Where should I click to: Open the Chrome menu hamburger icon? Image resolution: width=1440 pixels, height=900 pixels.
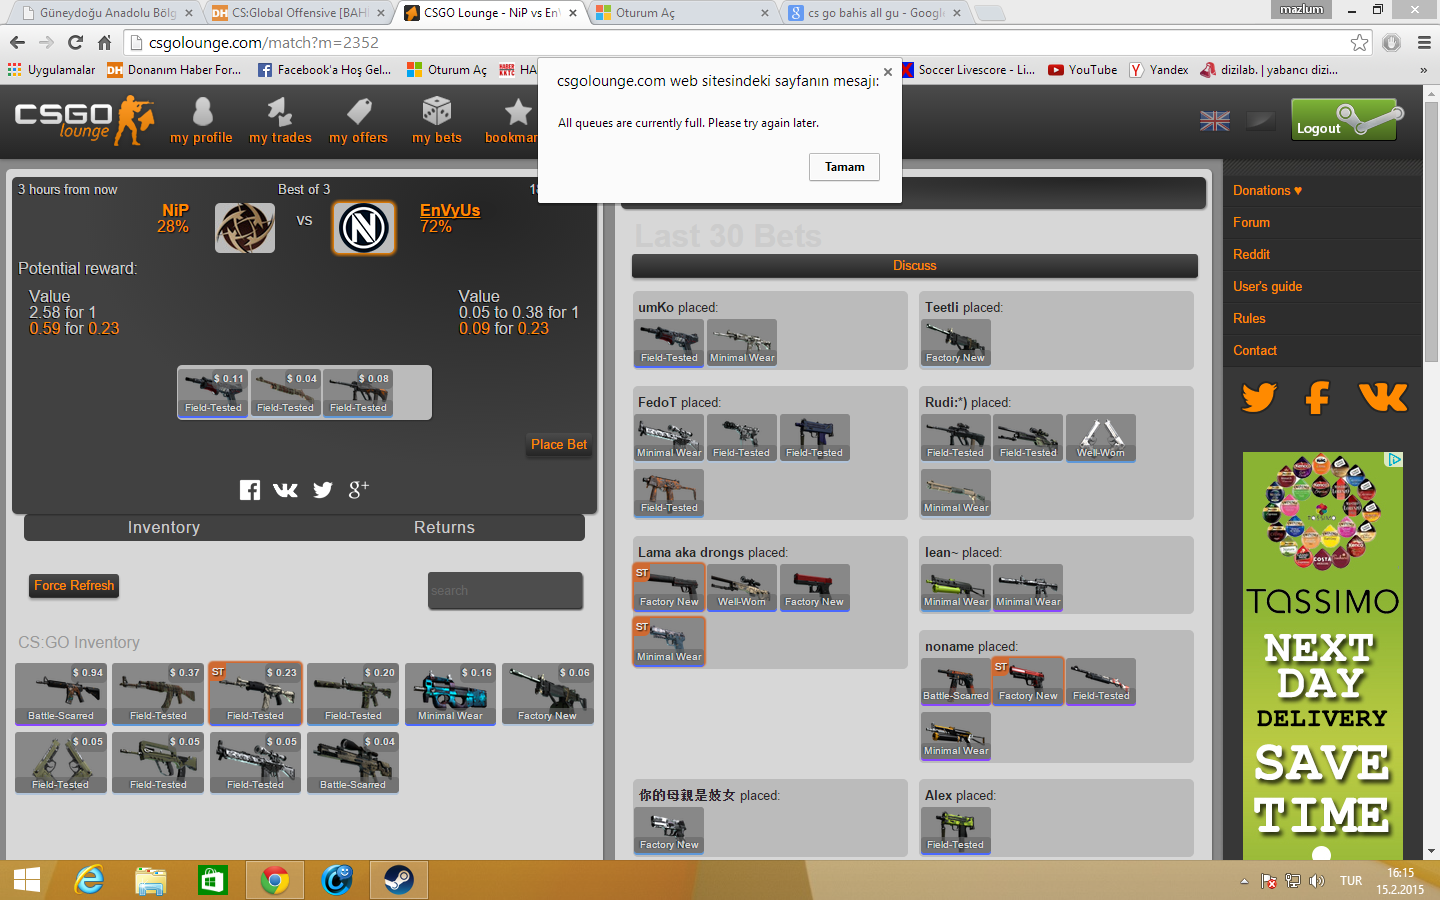point(1424,43)
